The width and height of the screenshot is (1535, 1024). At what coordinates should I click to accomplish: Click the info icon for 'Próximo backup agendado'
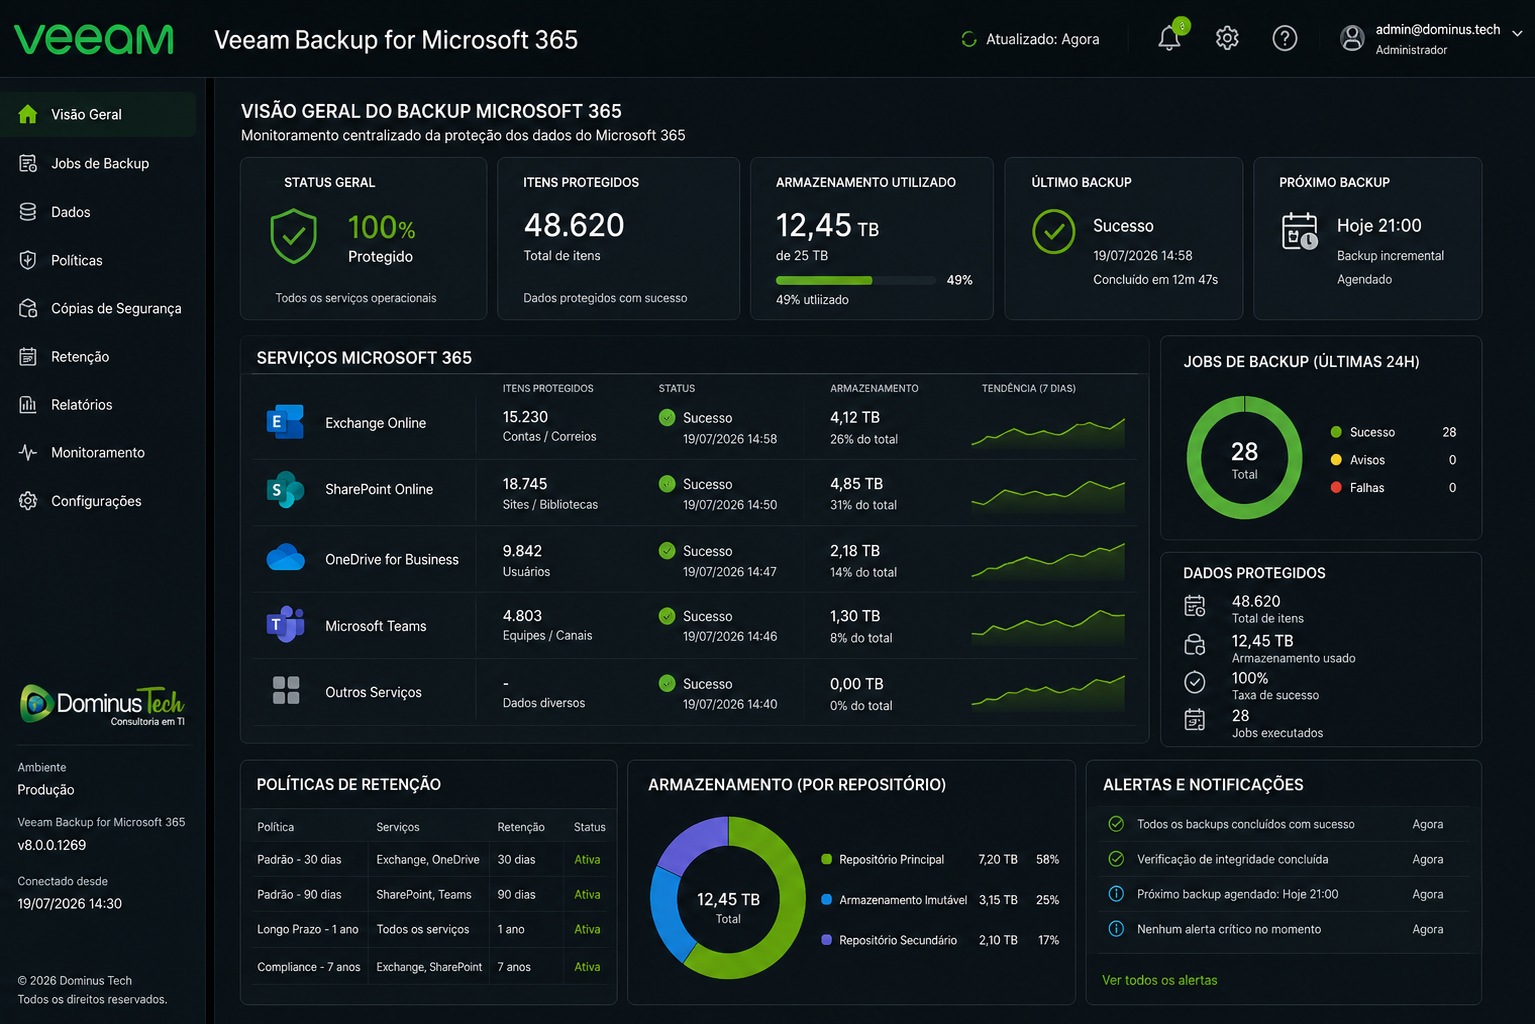click(1116, 894)
